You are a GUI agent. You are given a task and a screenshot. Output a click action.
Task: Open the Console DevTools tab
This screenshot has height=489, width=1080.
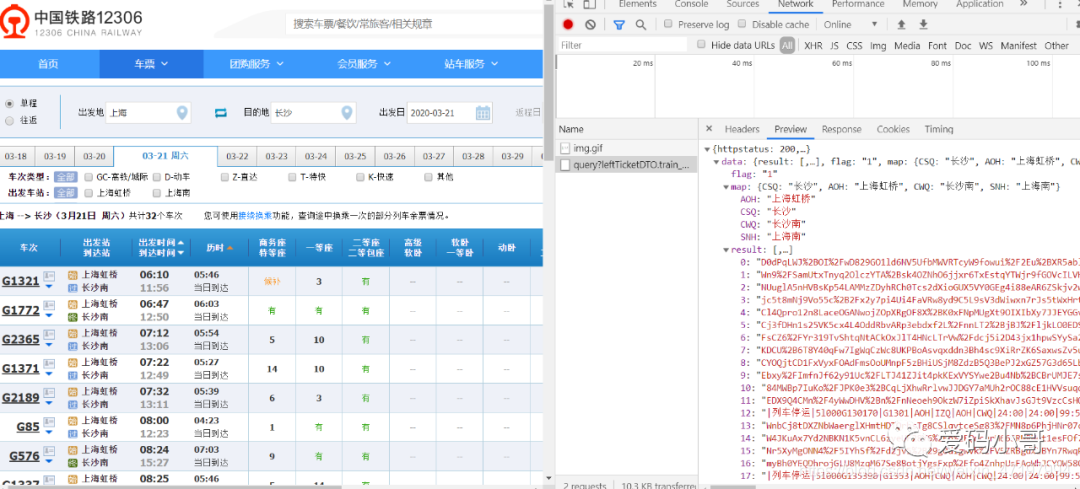click(x=691, y=4)
